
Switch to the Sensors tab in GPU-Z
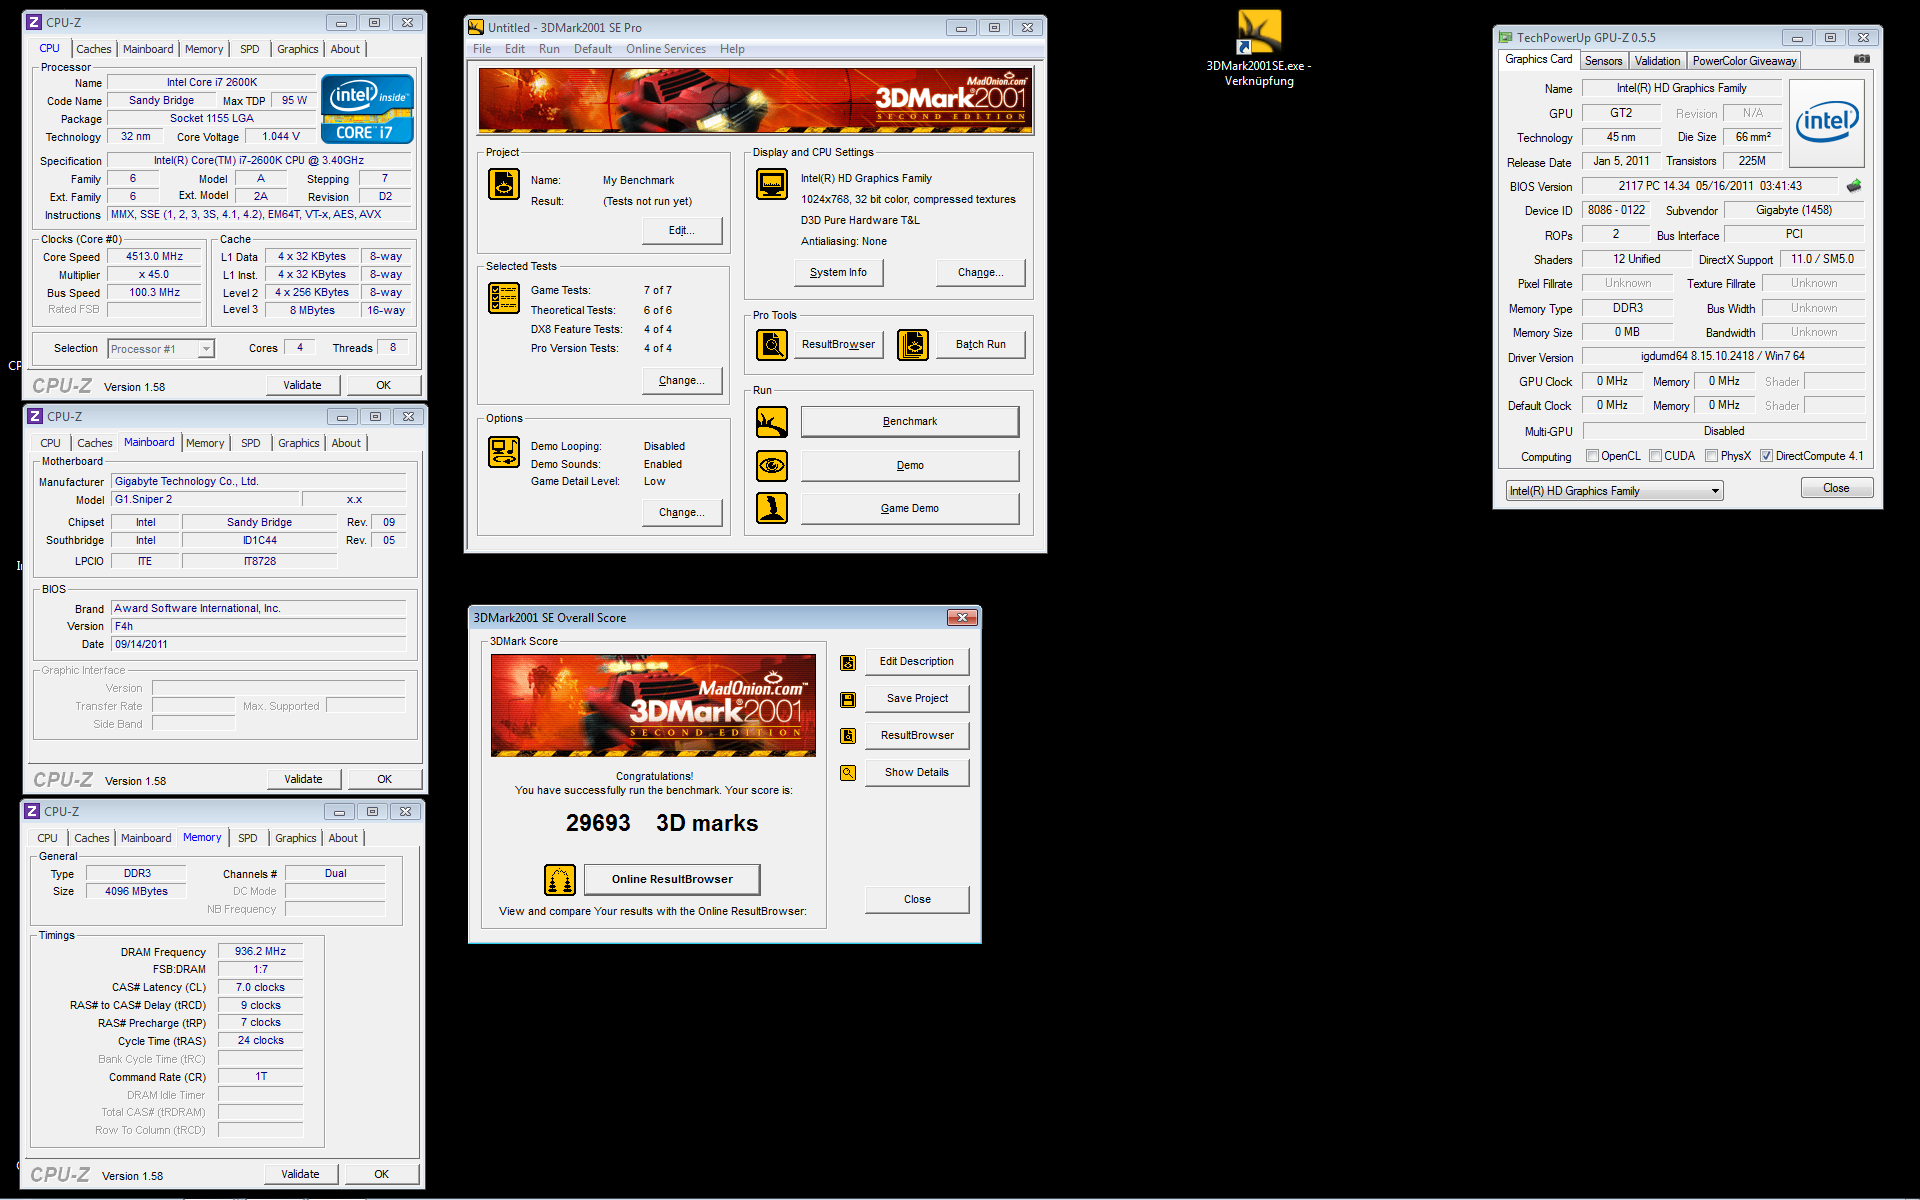pos(1604,61)
